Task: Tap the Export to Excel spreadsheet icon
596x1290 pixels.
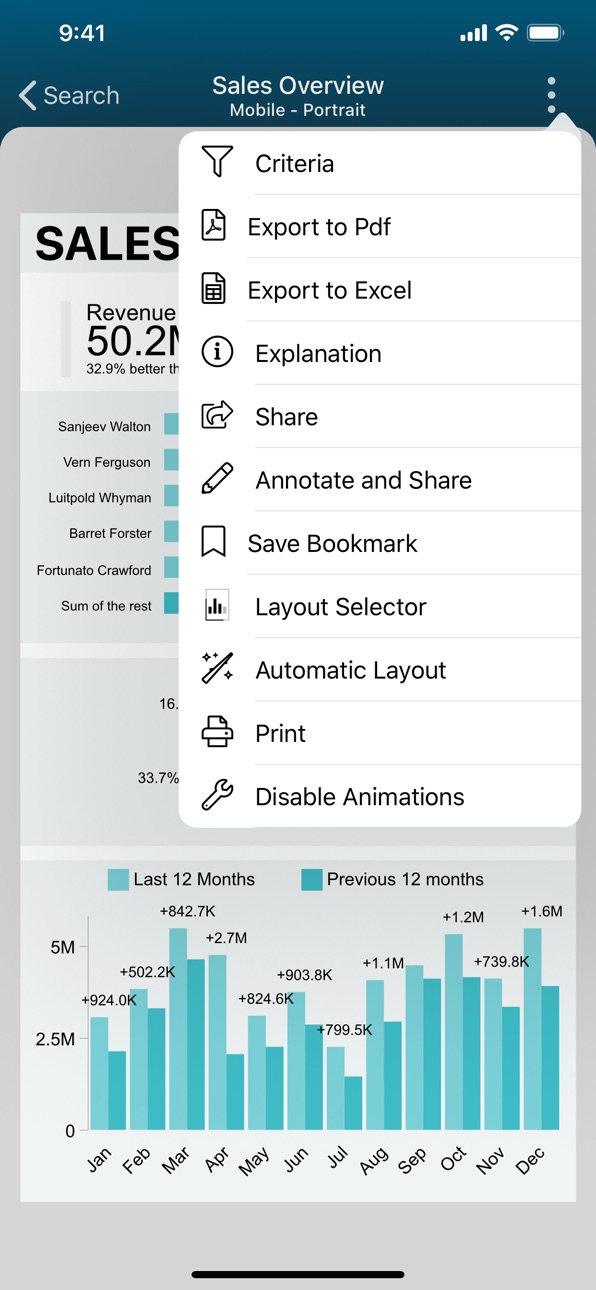Action: pyautogui.click(x=213, y=289)
